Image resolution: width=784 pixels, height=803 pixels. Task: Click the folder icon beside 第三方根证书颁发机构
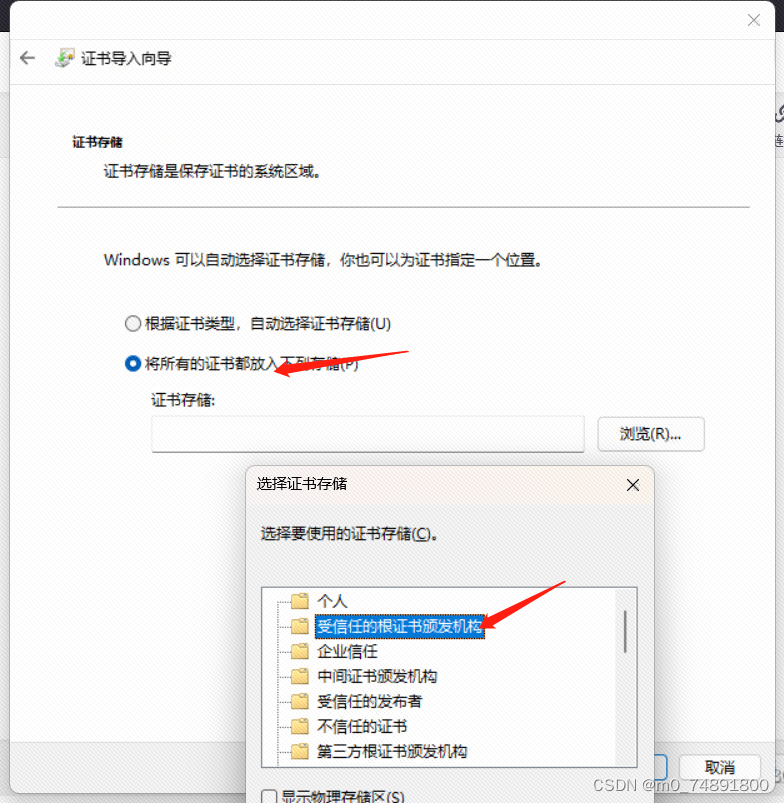pos(300,751)
